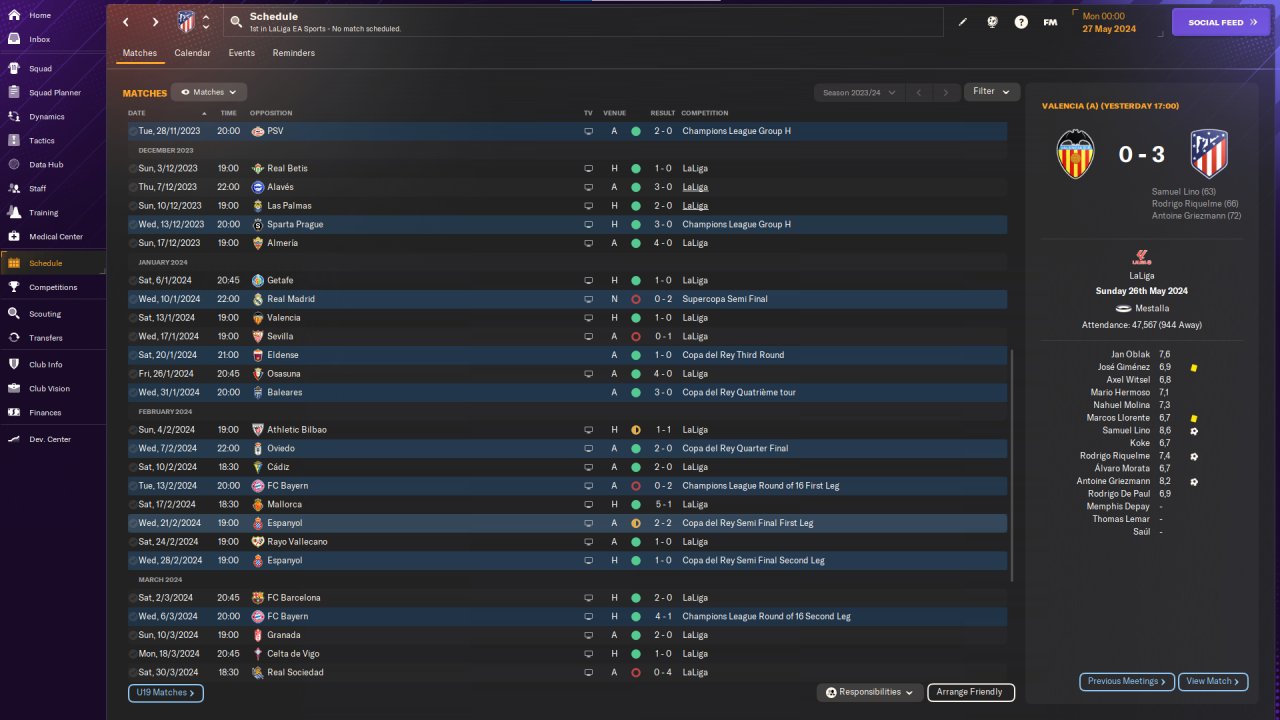Switch to the Events tab
Viewport: 1280px width, 720px height.
coord(241,53)
